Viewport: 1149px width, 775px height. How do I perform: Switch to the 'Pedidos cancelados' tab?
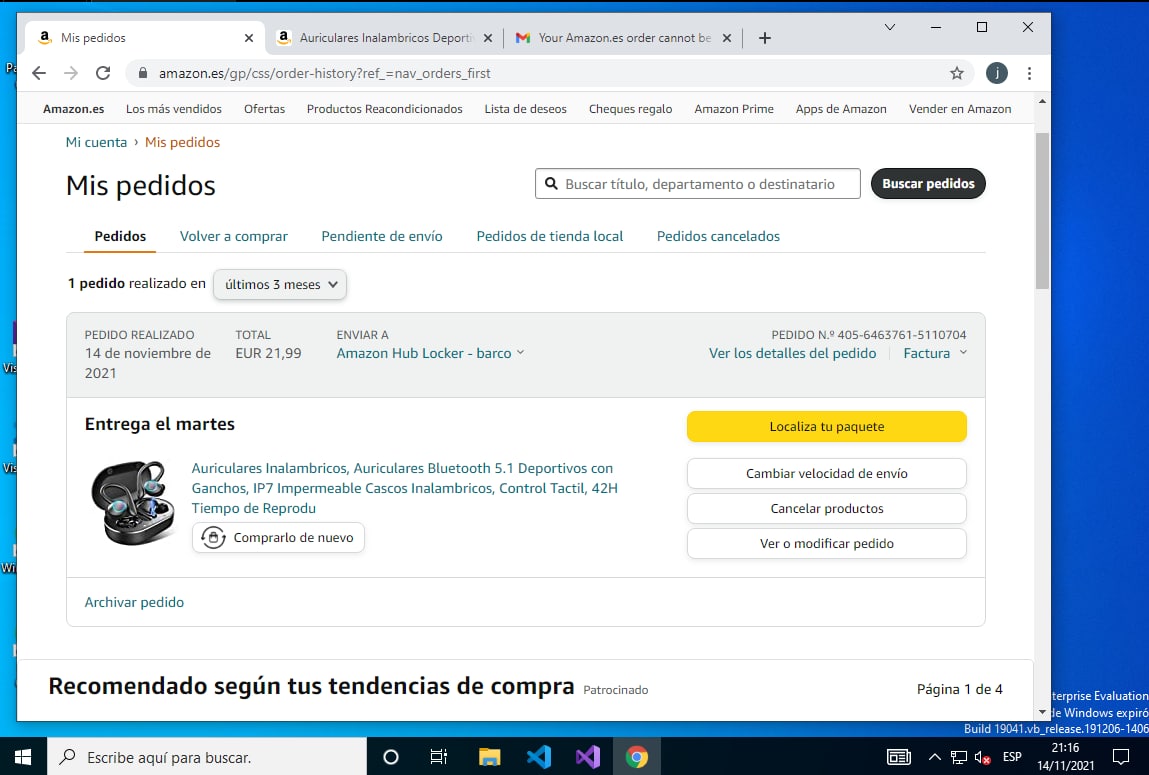coord(718,236)
